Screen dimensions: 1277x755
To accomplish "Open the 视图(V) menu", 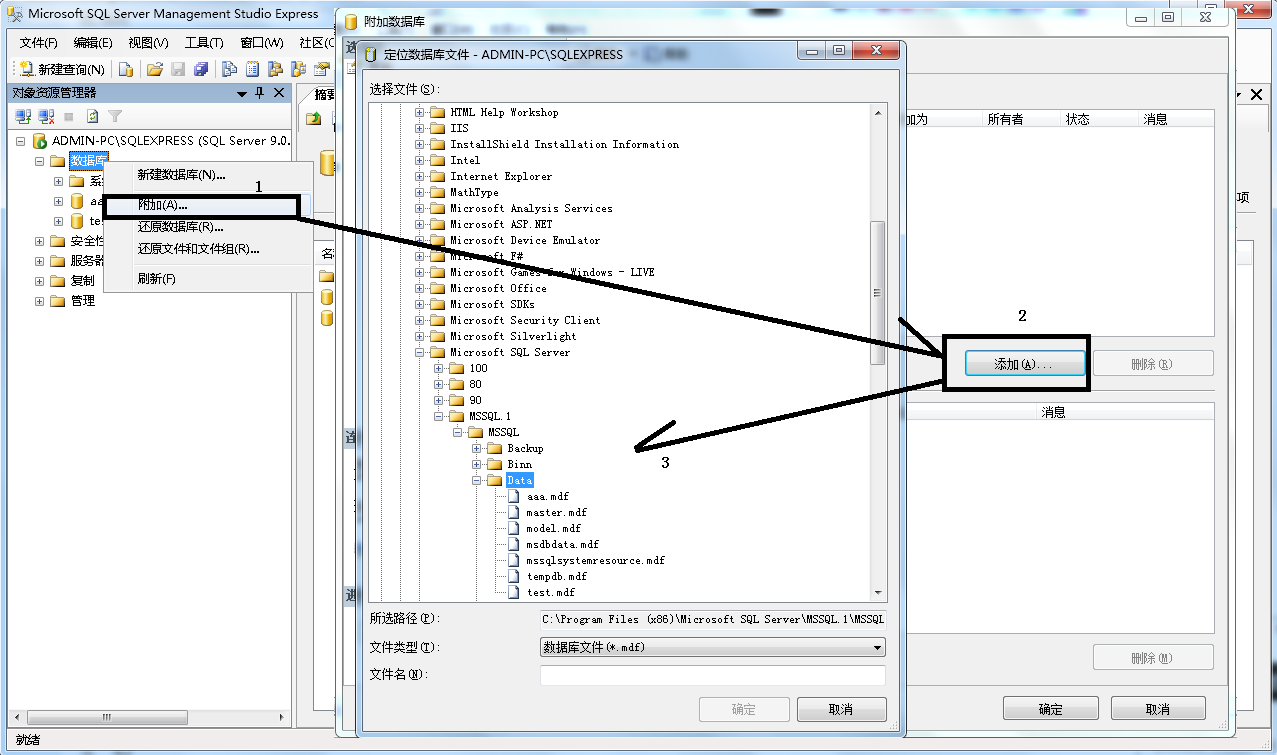I will pos(148,42).
